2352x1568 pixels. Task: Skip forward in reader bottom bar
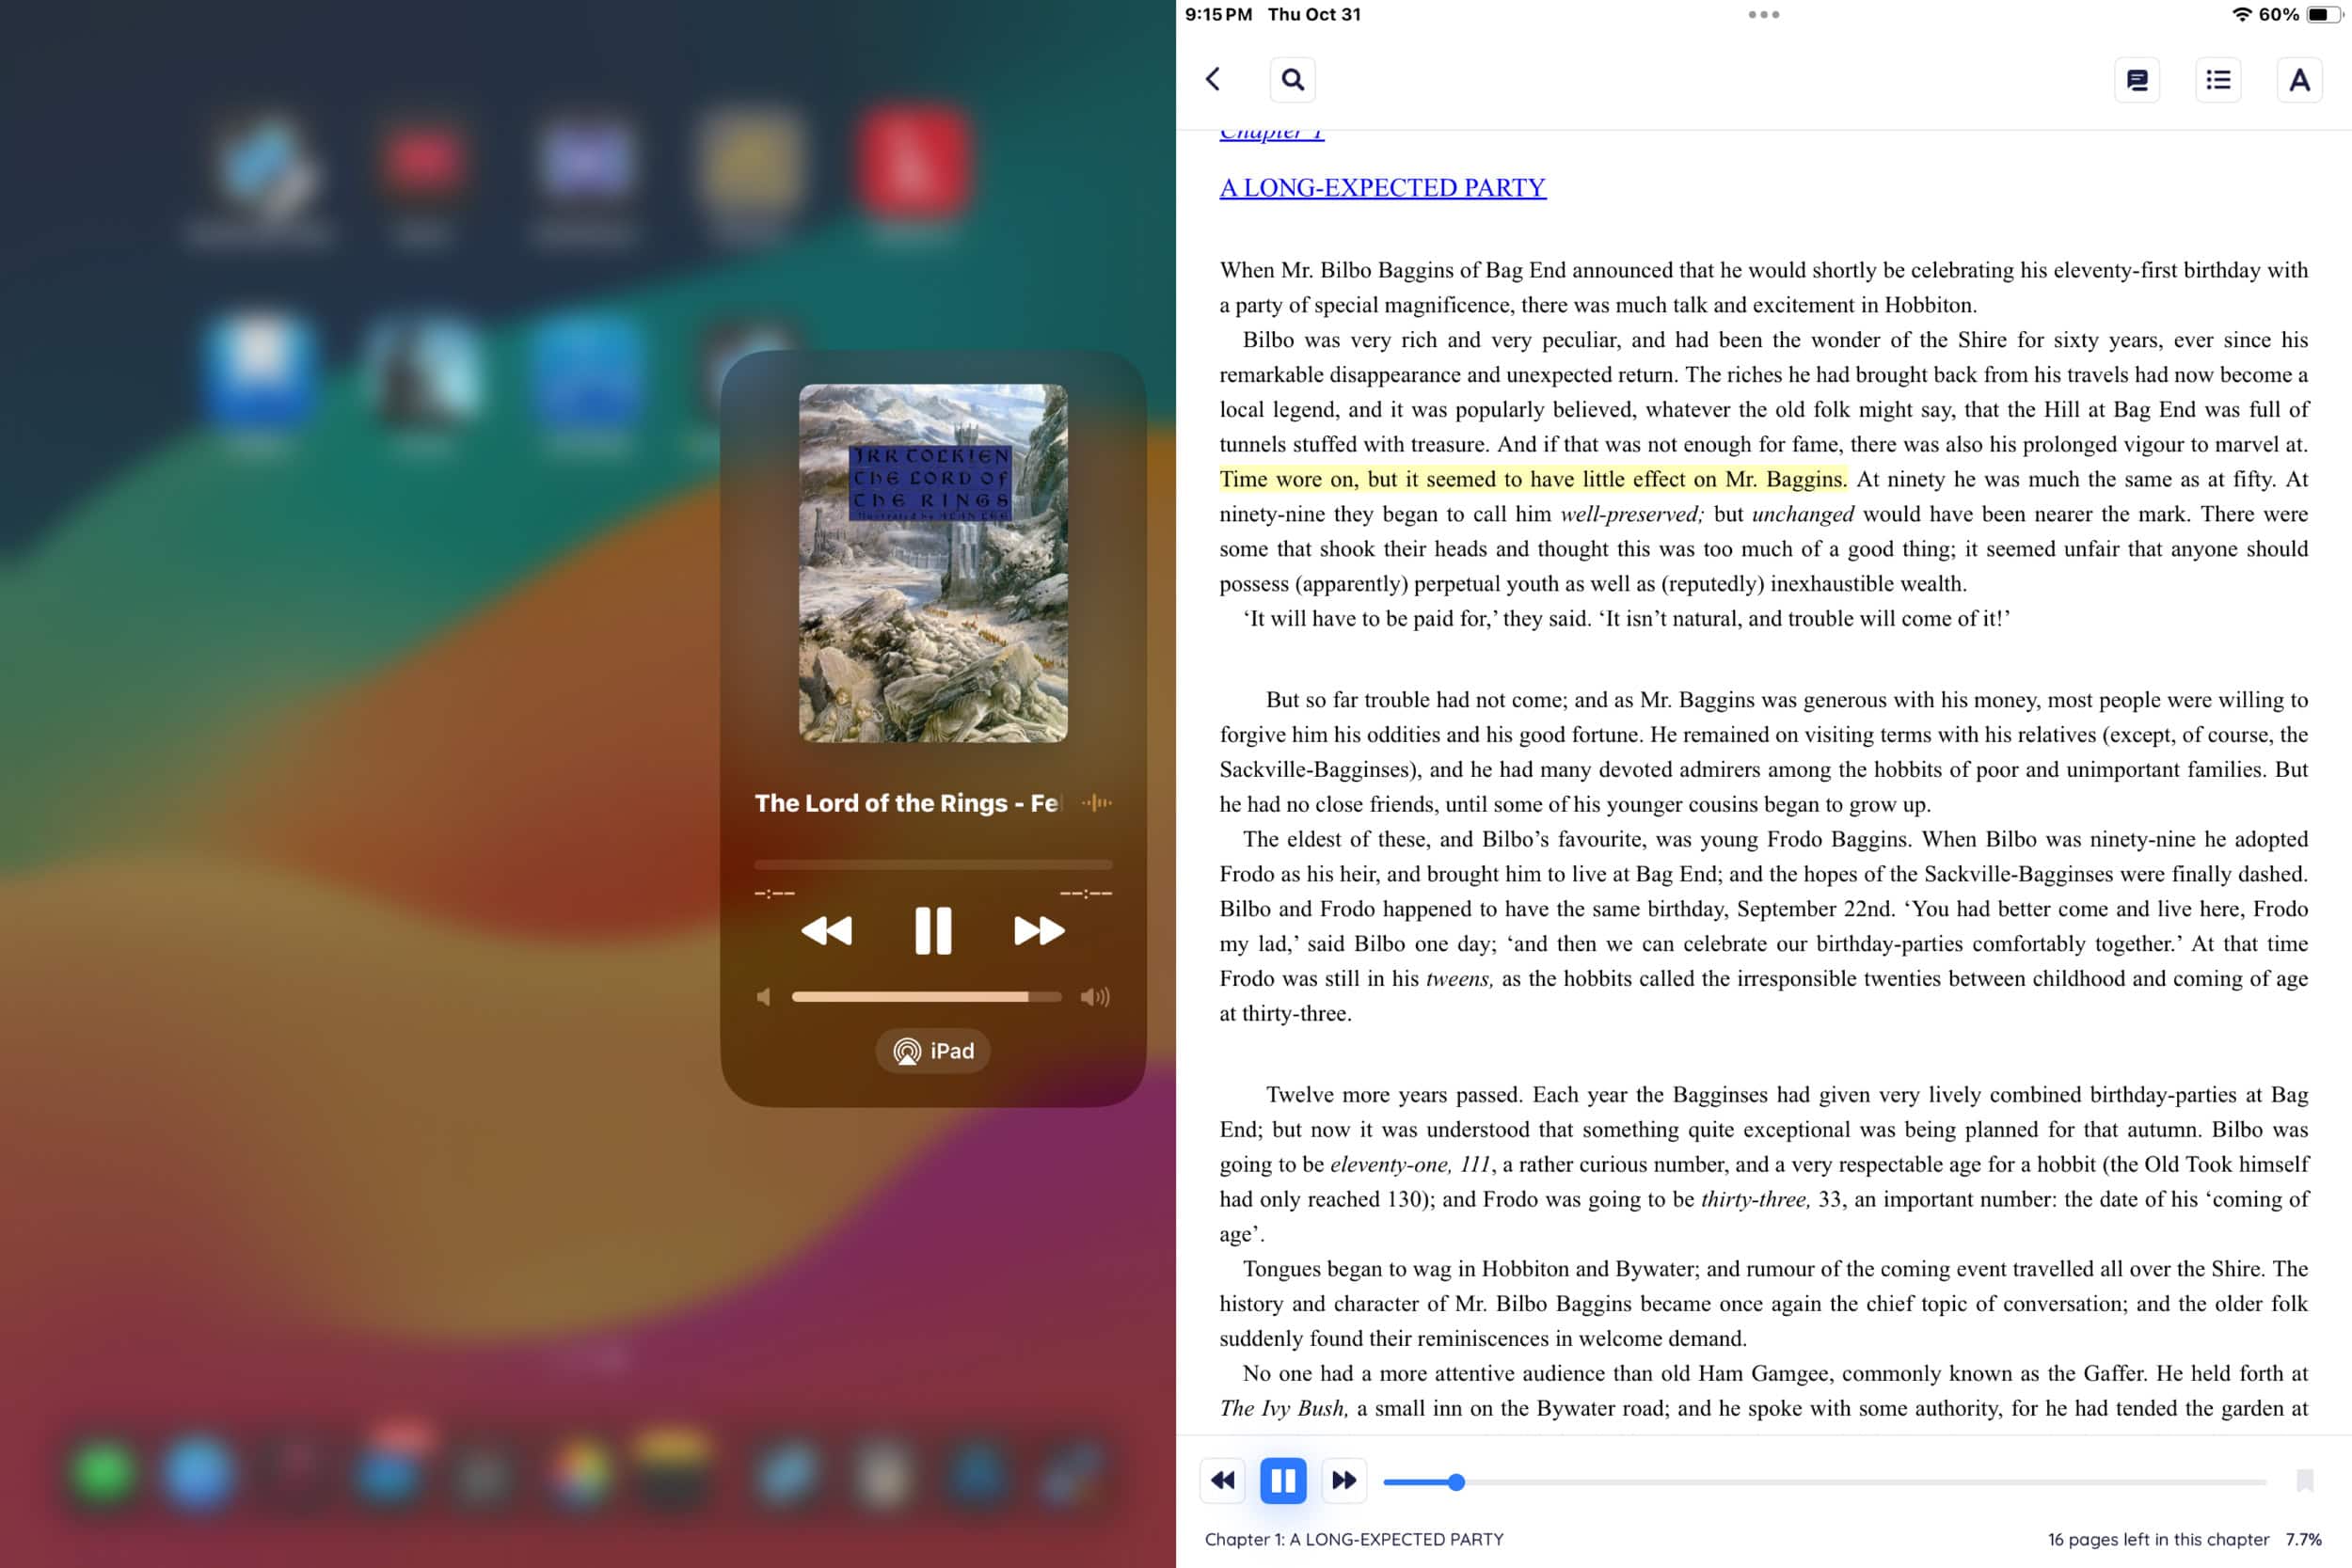click(1344, 1480)
